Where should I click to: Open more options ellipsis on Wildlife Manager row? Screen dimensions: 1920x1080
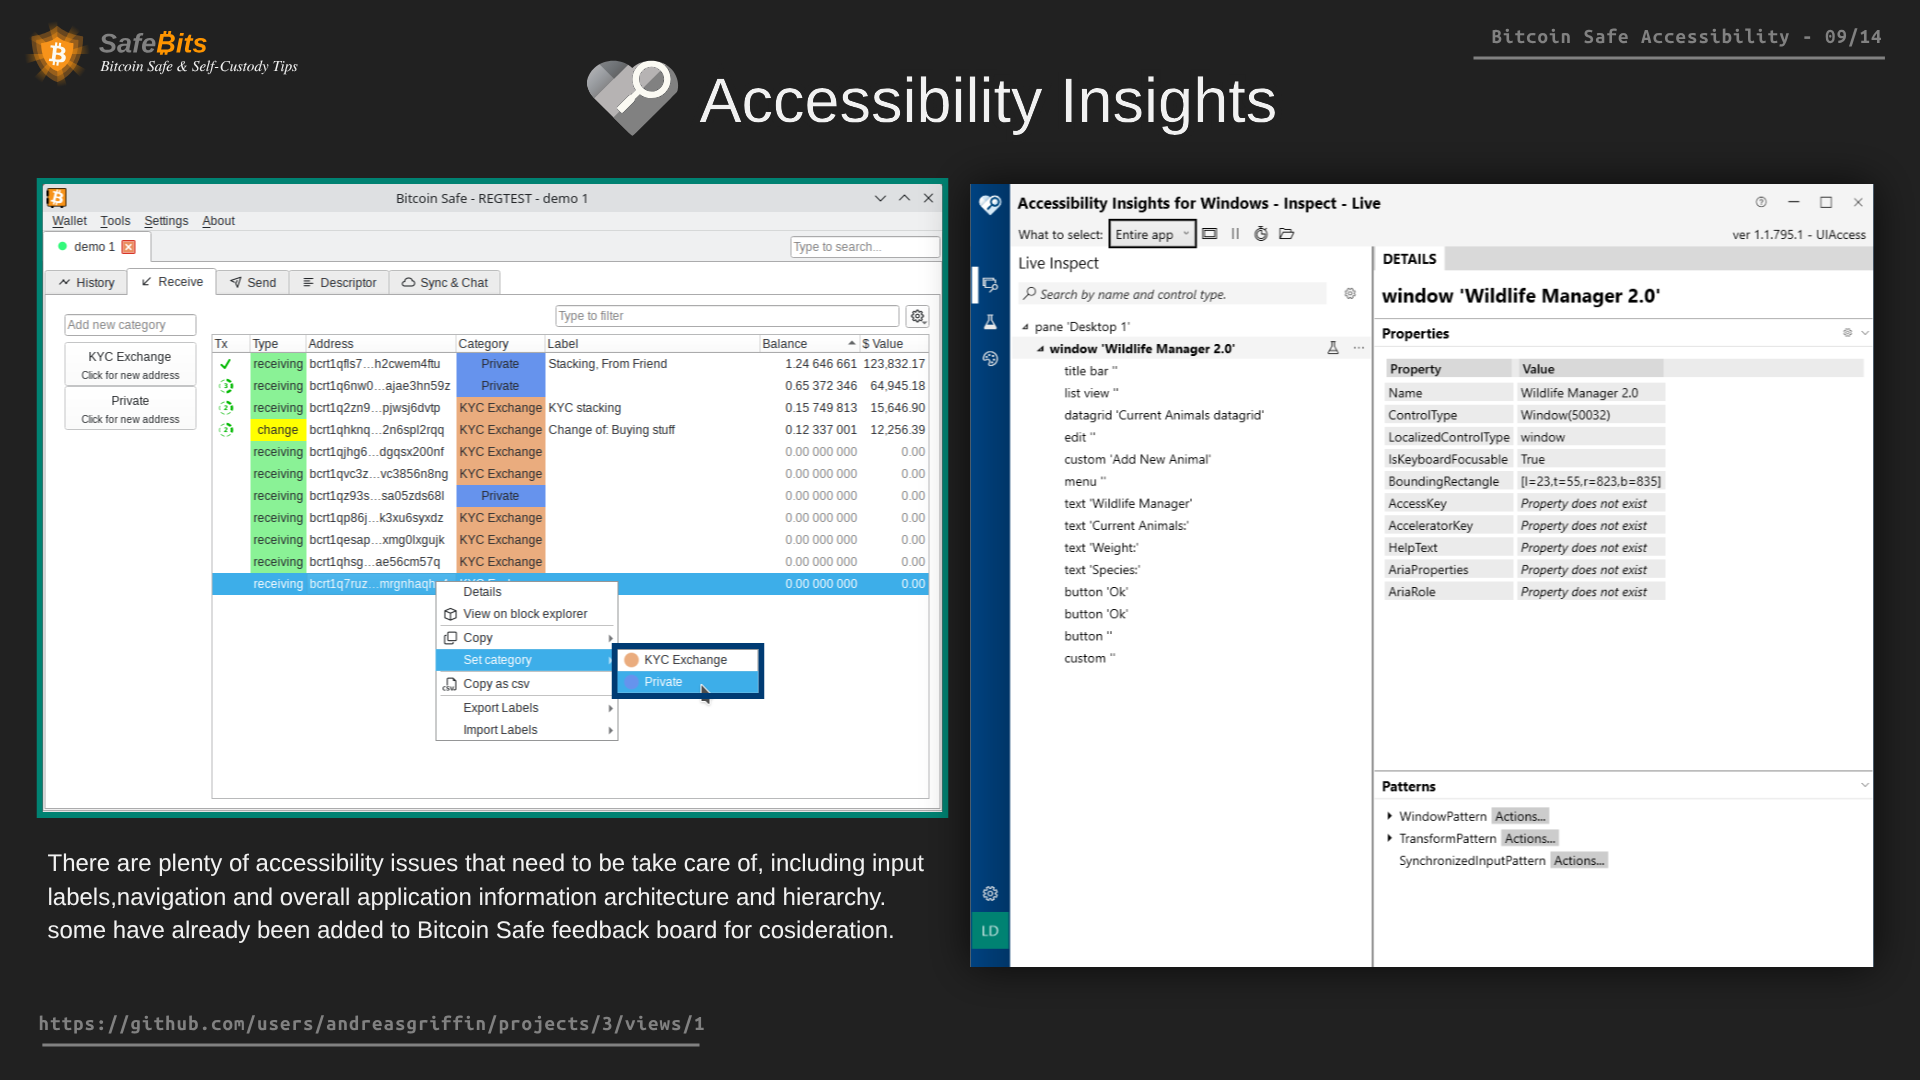tap(1359, 348)
